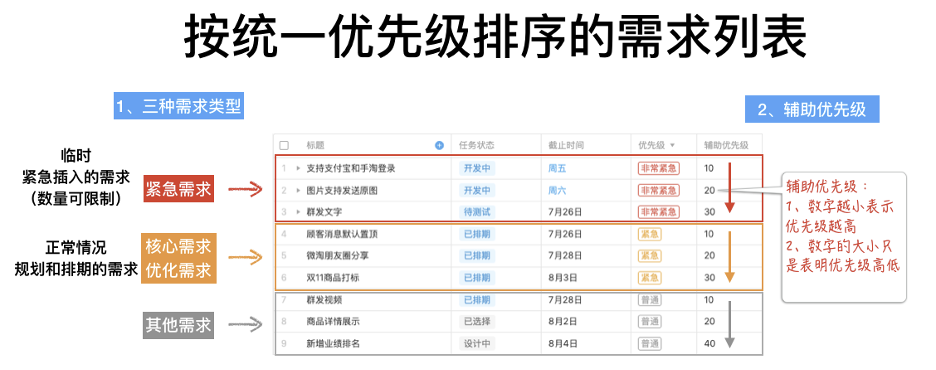Select the 周六 deadline cell
Screen dimensions: 936x370
pyautogui.click(x=557, y=190)
